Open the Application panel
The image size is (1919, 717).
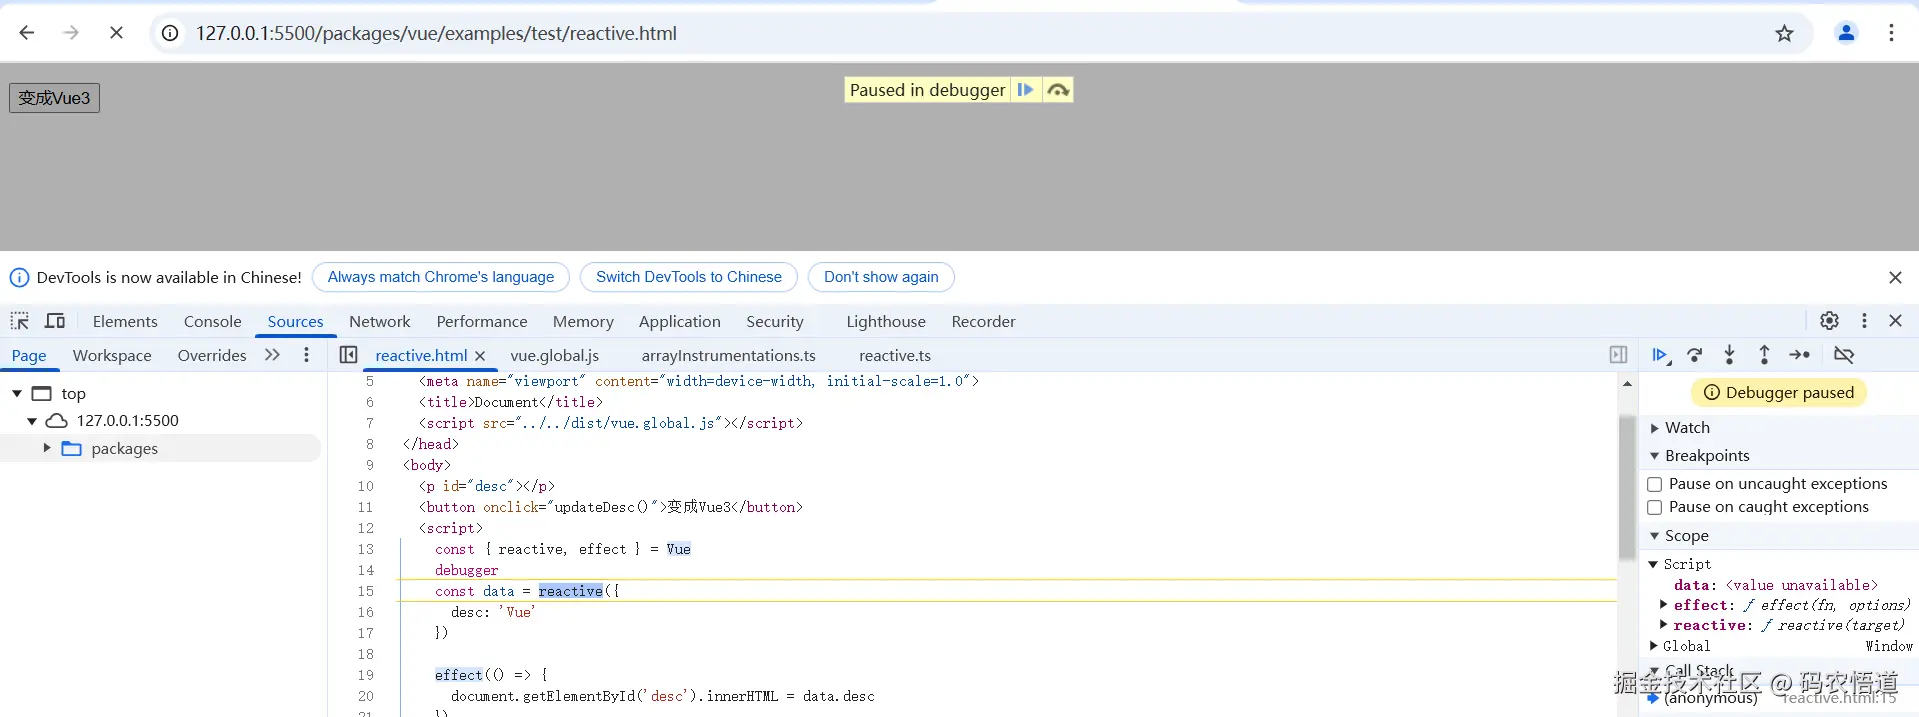(679, 321)
